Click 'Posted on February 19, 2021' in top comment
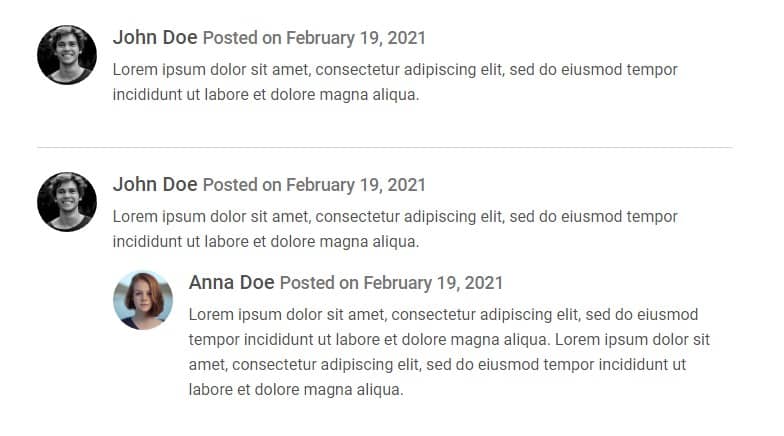Screen dimensions: 784x436 [x=314, y=38]
